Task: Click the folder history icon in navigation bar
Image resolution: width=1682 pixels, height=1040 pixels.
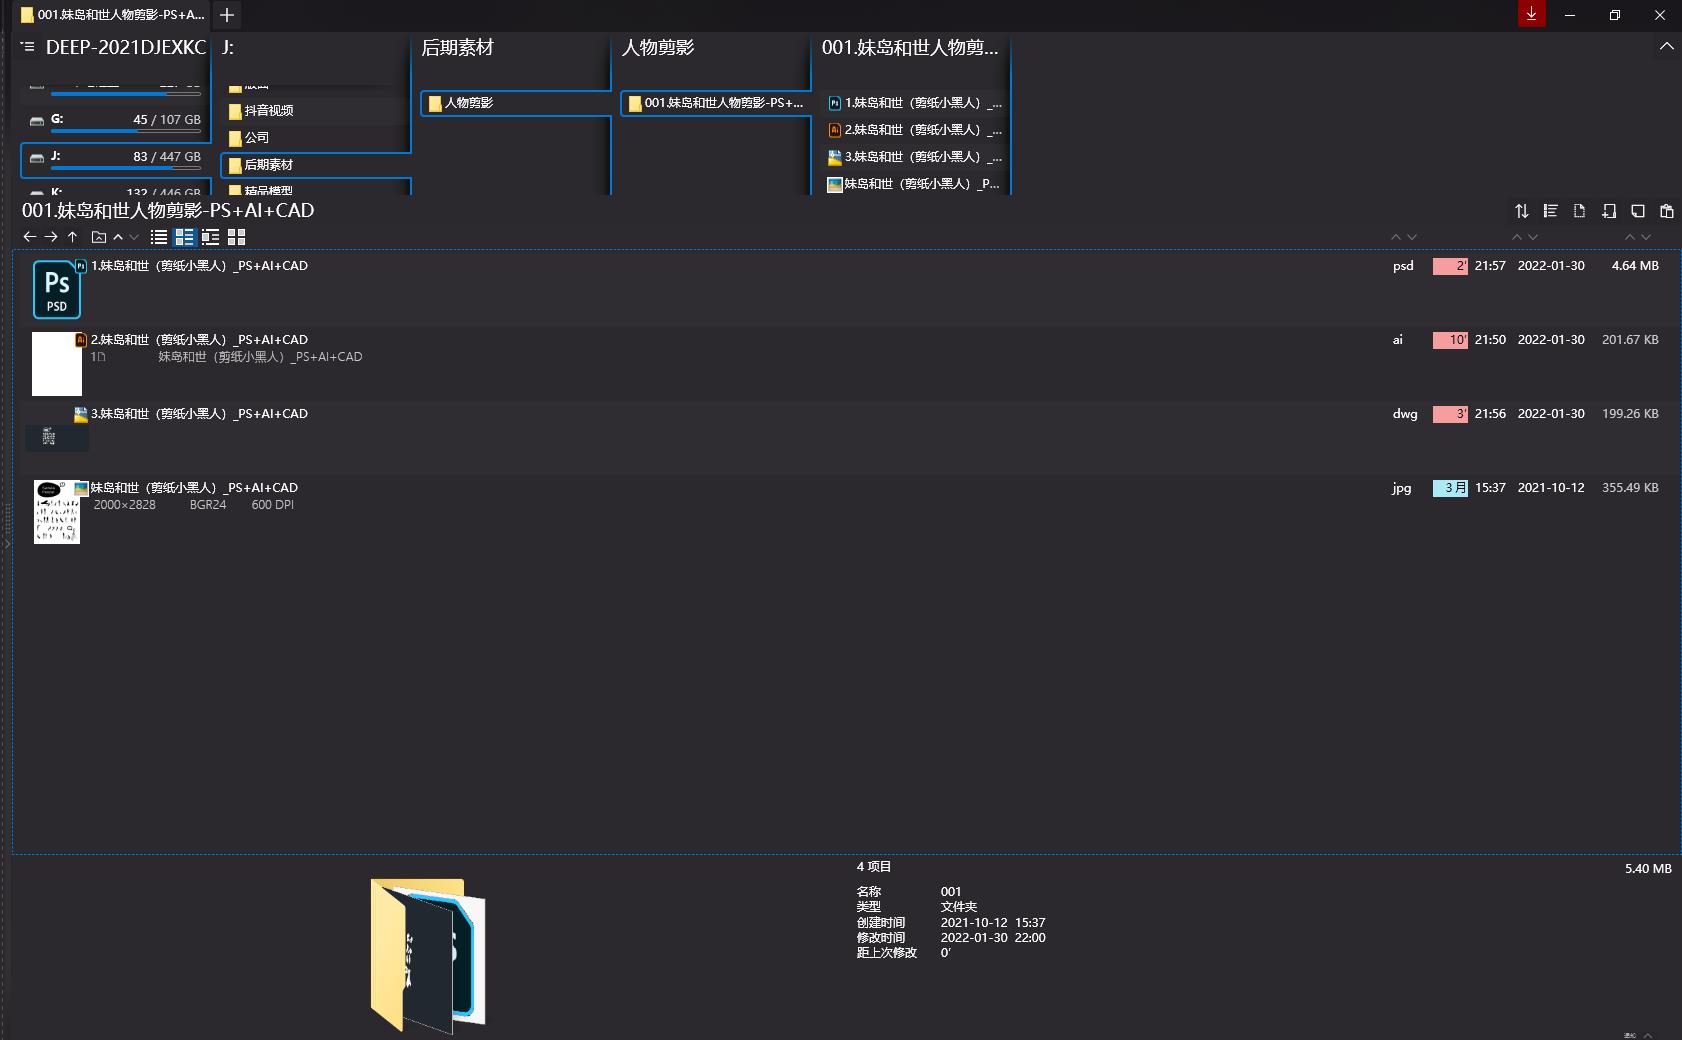Action: tap(98, 237)
